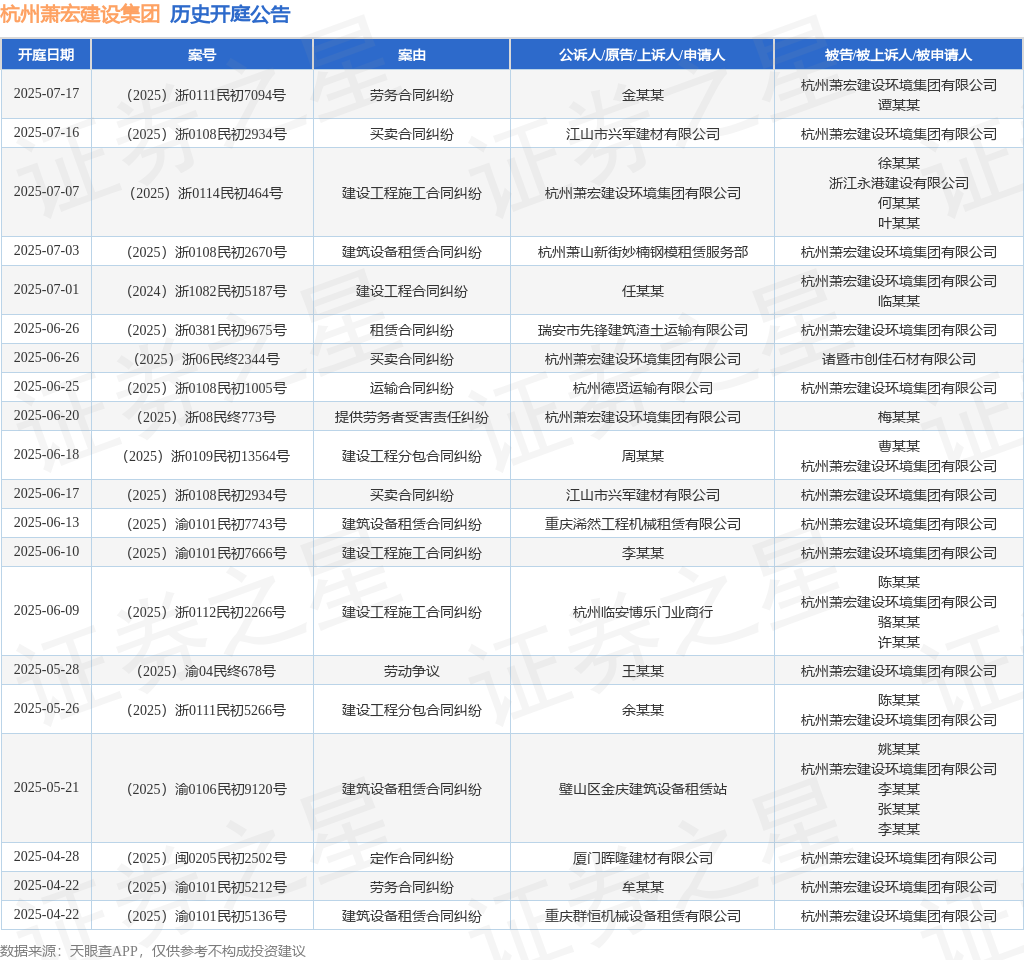Click defendant 姚某某
Viewport: 1024px width, 960px height.
[899, 749]
